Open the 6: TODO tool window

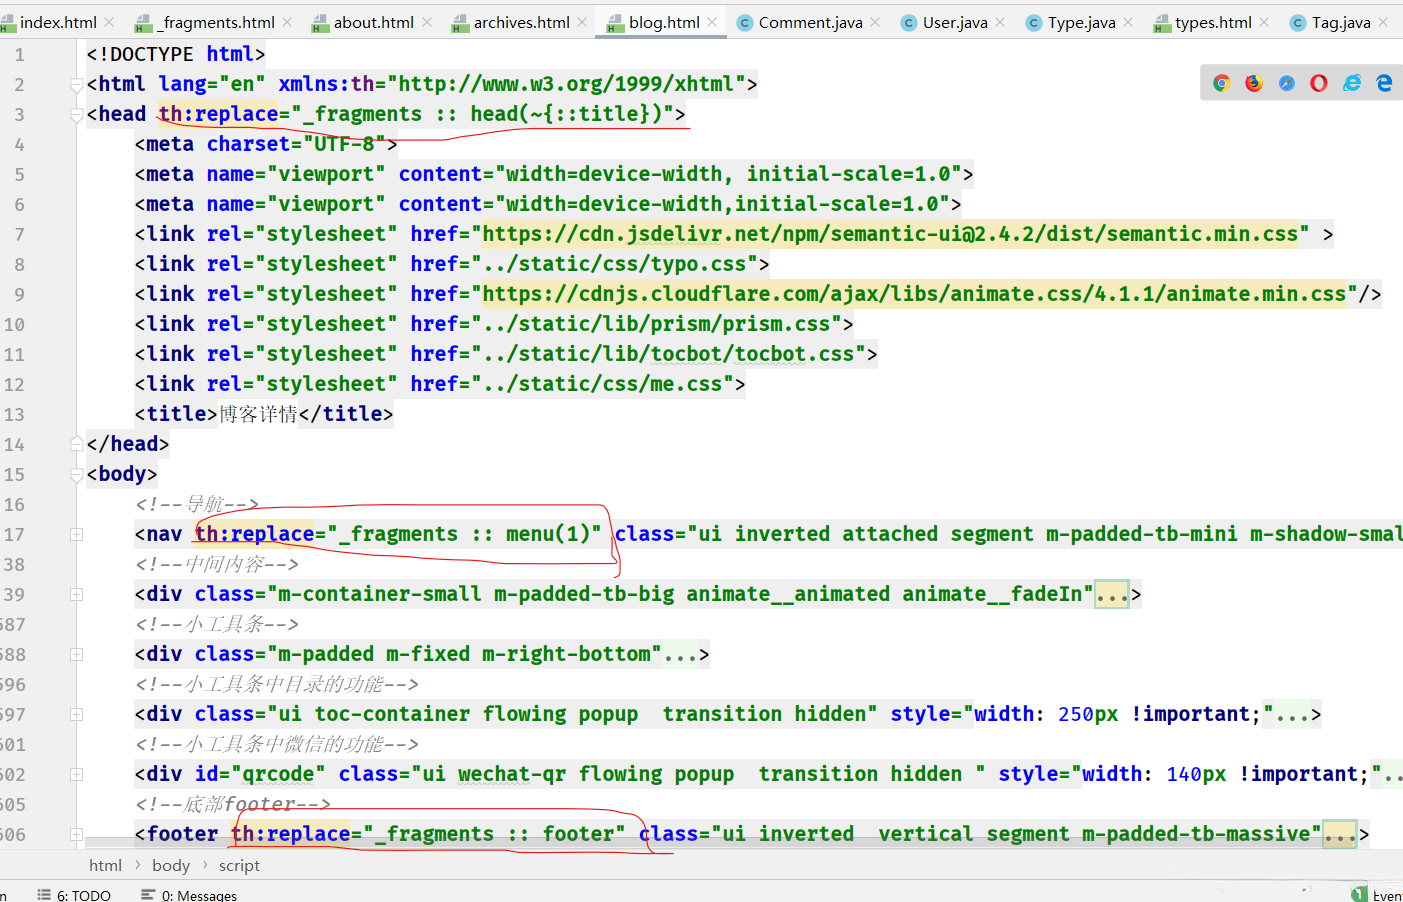pos(74,895)
